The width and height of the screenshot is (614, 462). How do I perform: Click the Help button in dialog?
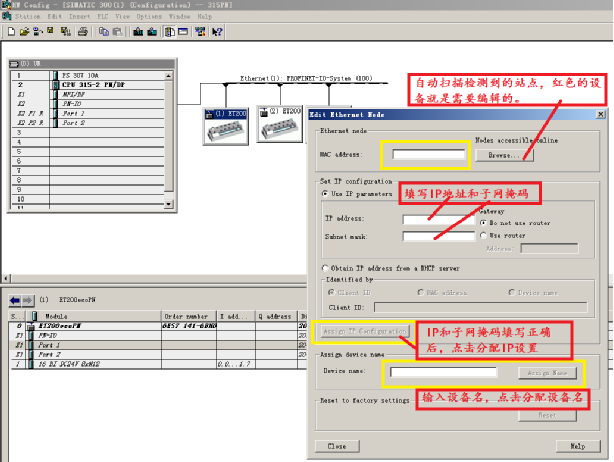tap(578, 446)
